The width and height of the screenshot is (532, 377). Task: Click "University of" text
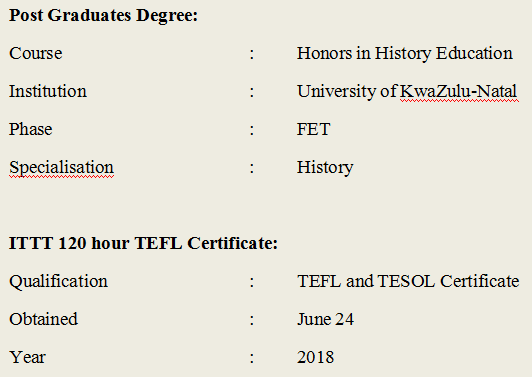tap(347, 92)
